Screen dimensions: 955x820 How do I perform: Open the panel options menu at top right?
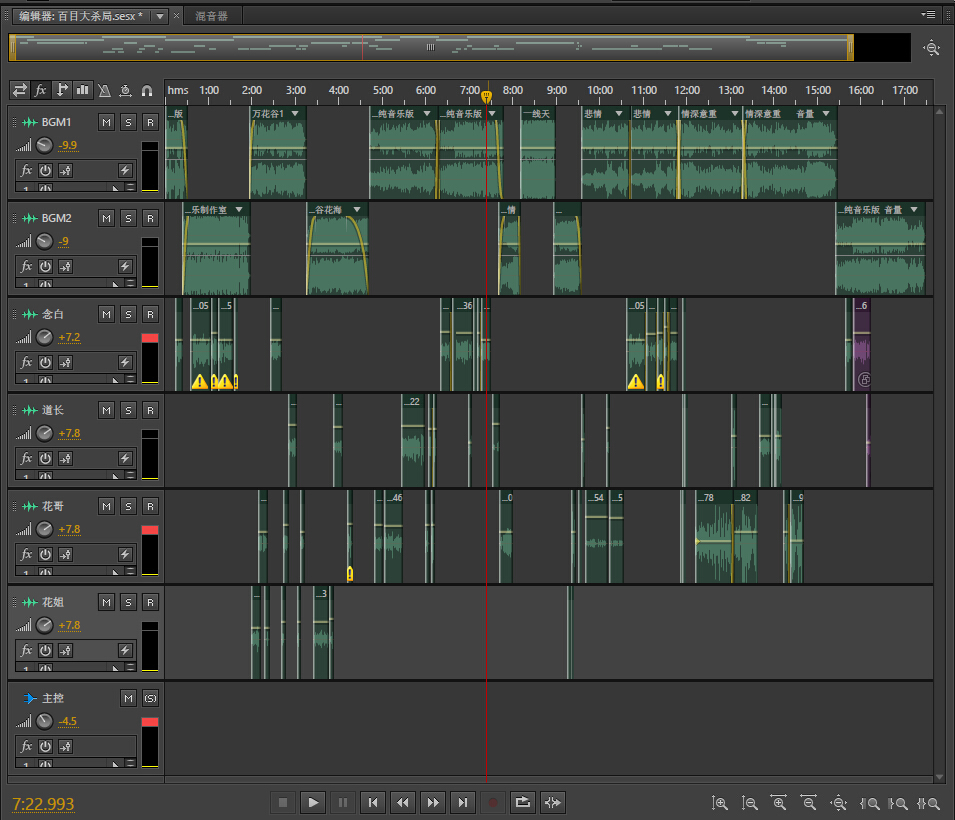pyautogui.click(x=929, y=15)
